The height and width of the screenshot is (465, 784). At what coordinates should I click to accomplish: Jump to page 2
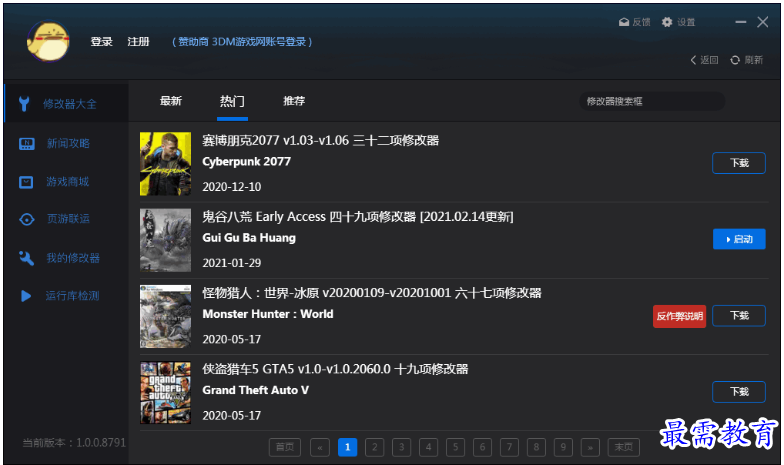(x=374, y=447)
